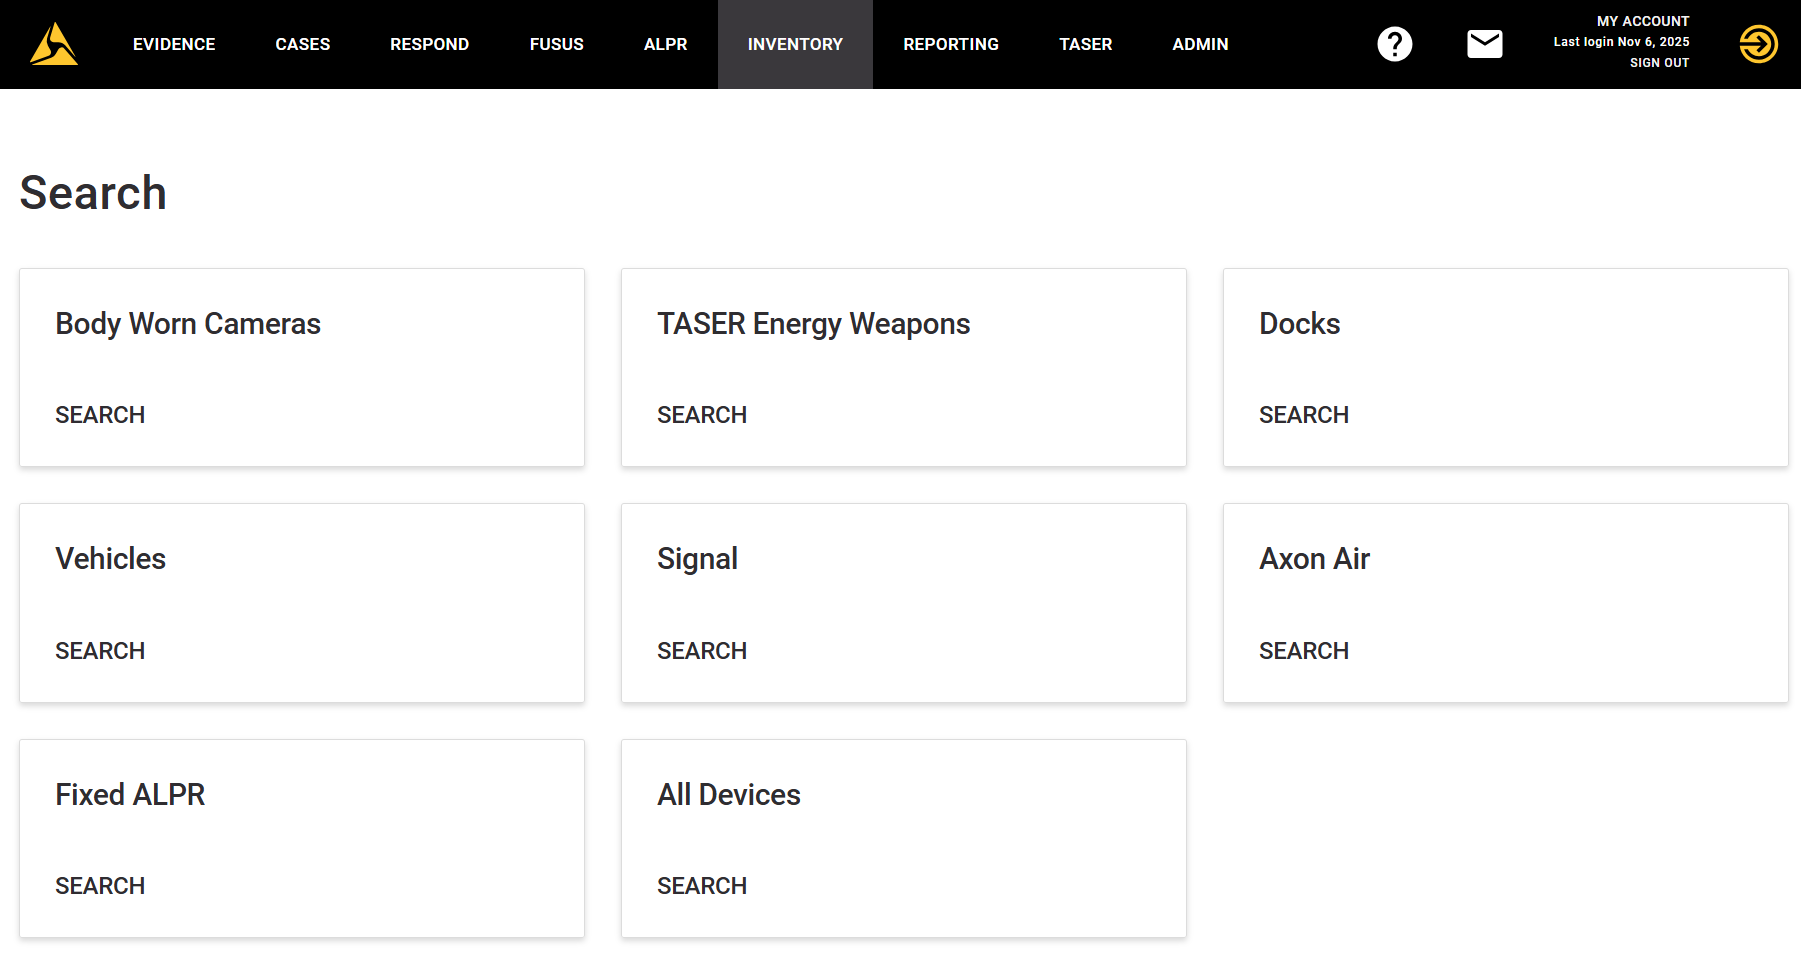Navigate to the TASER tab

pos(1085,44)
